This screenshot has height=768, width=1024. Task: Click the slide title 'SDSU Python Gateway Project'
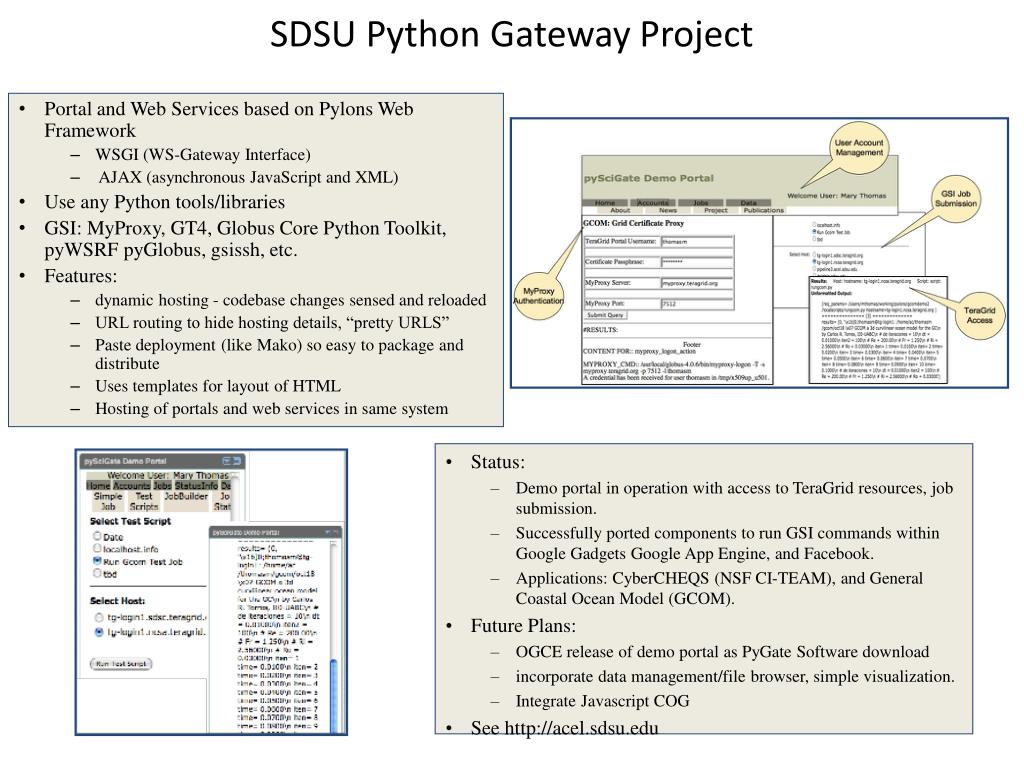click(511, 34)
